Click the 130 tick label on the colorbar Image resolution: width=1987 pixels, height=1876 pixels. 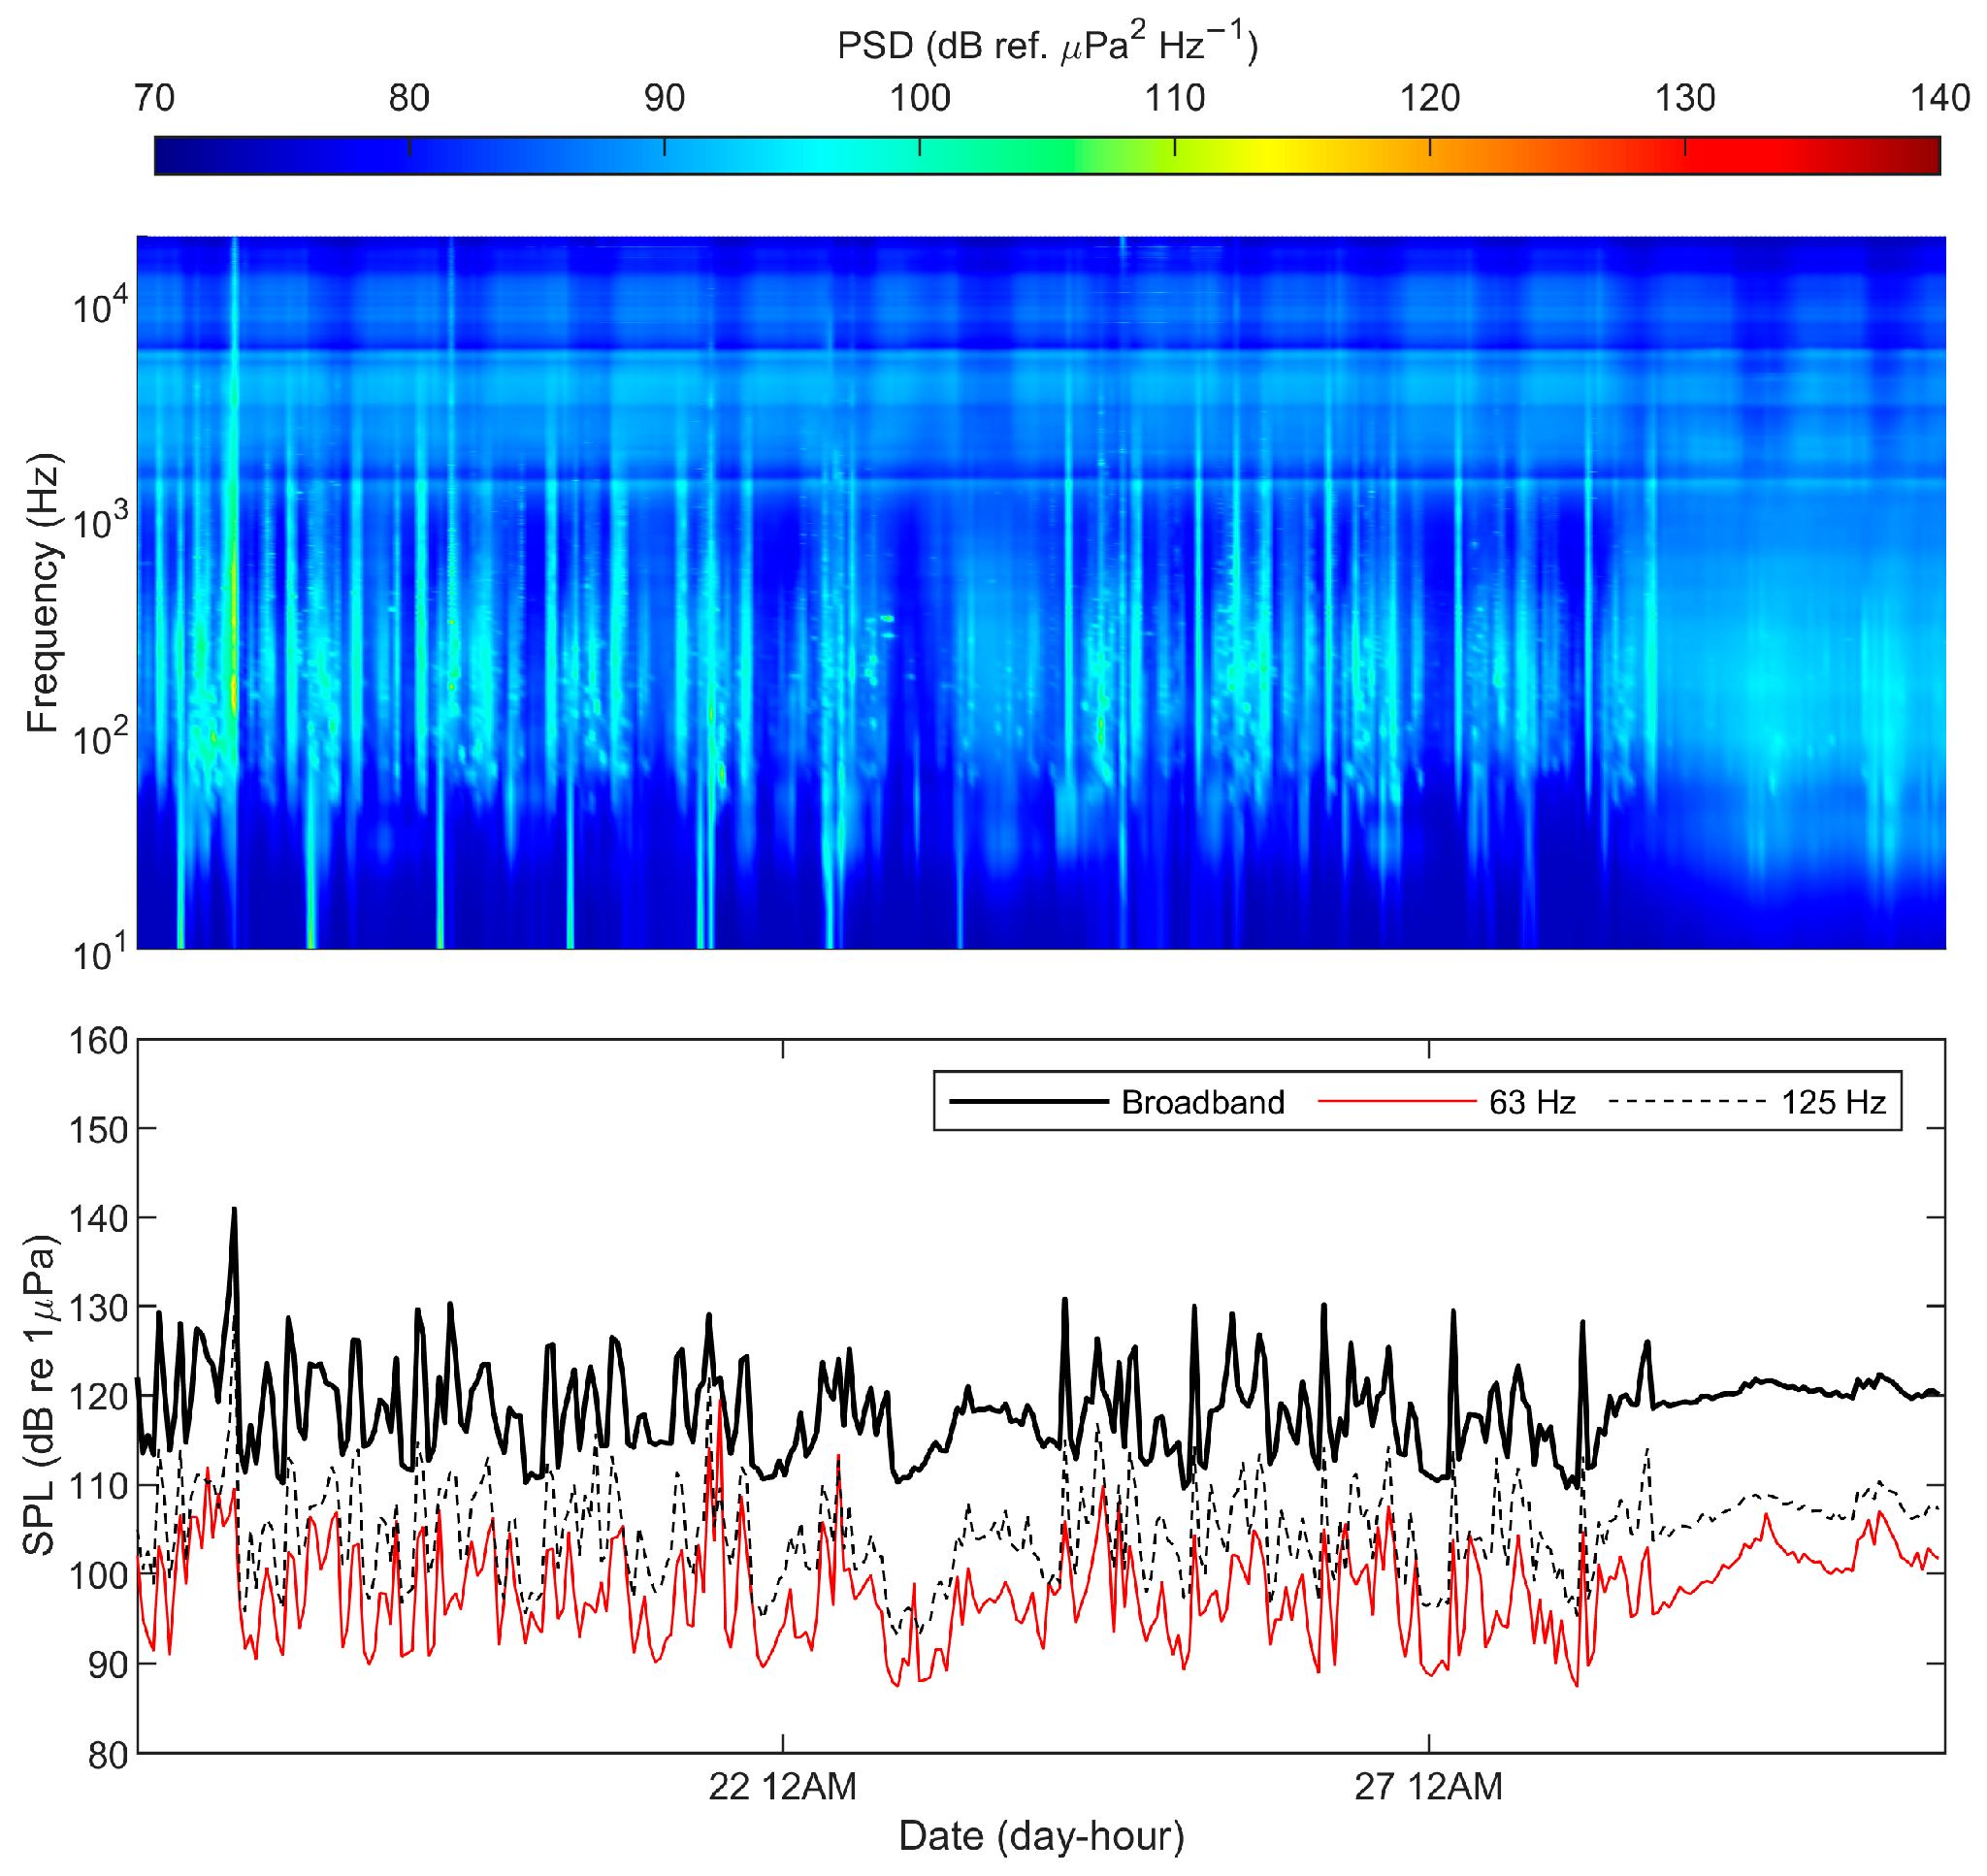[x=1684, y=98]
